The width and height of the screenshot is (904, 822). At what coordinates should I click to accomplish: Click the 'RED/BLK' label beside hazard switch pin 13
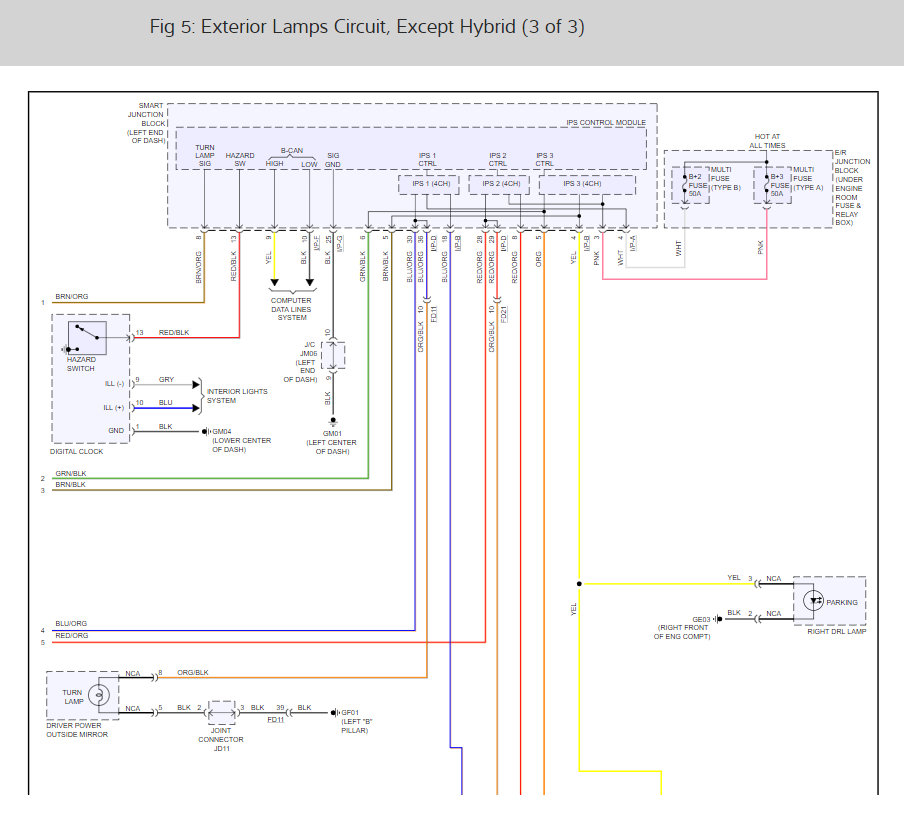coord(174,333)
